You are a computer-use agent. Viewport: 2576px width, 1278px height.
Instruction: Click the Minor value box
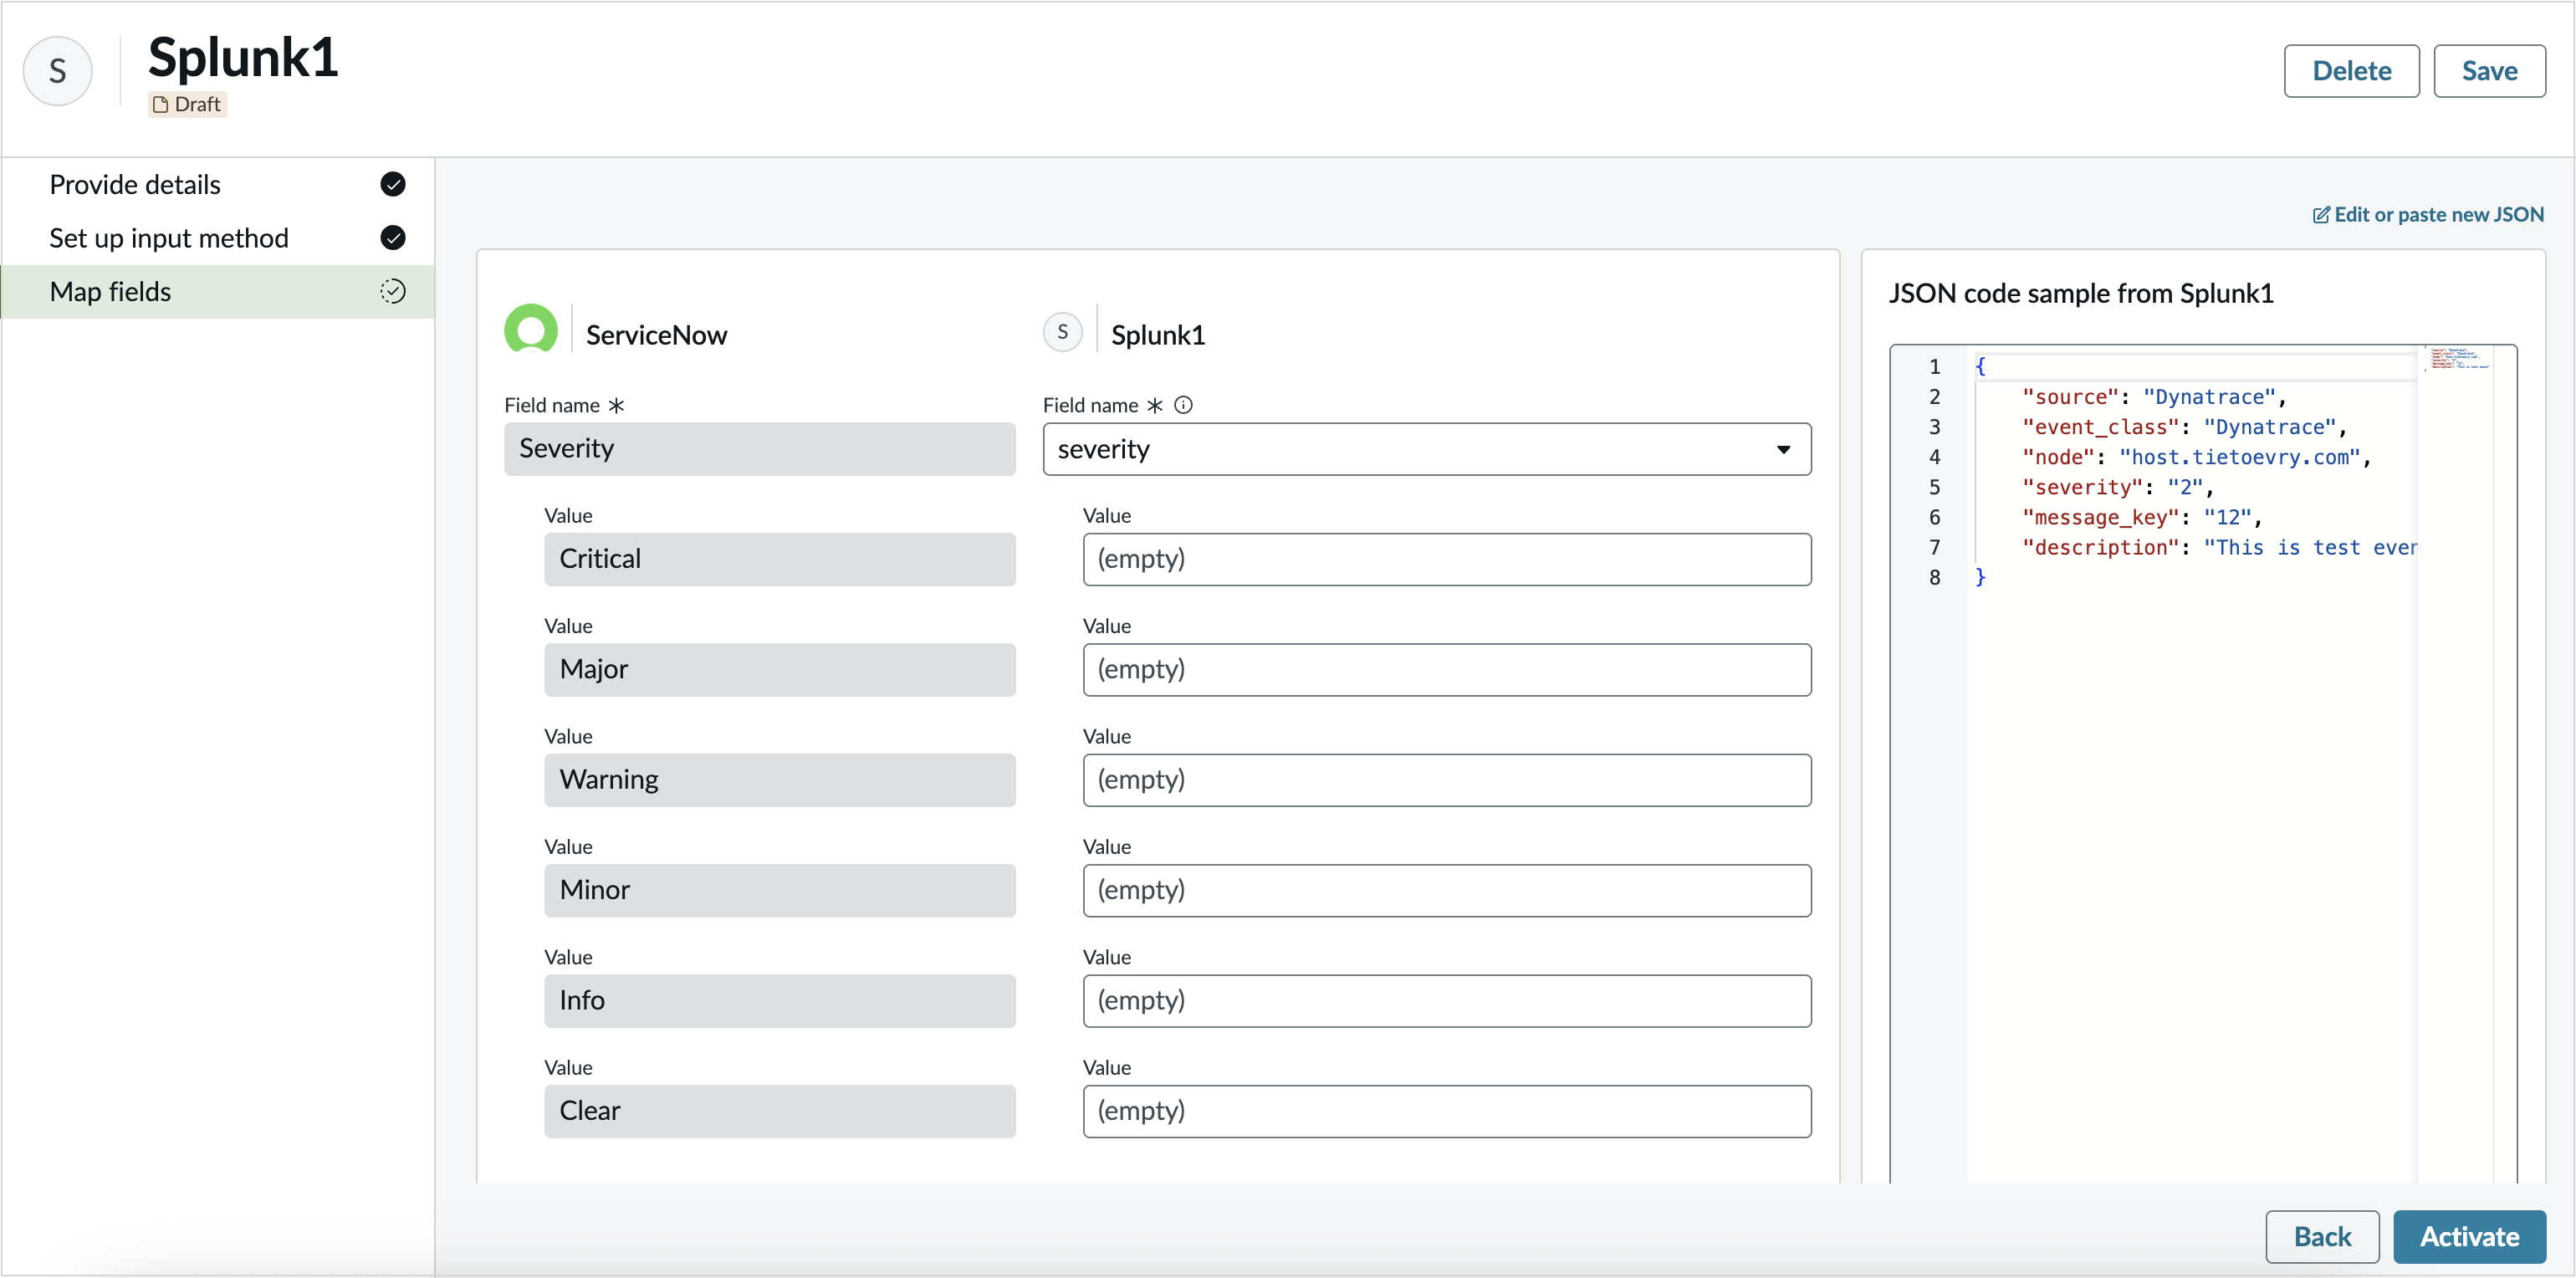(780, 890)
